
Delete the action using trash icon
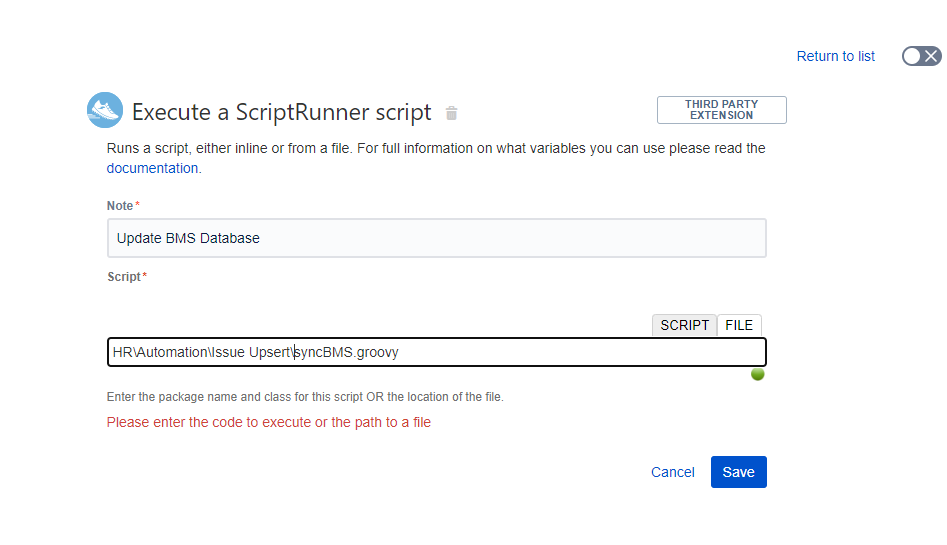click(451, 113)
